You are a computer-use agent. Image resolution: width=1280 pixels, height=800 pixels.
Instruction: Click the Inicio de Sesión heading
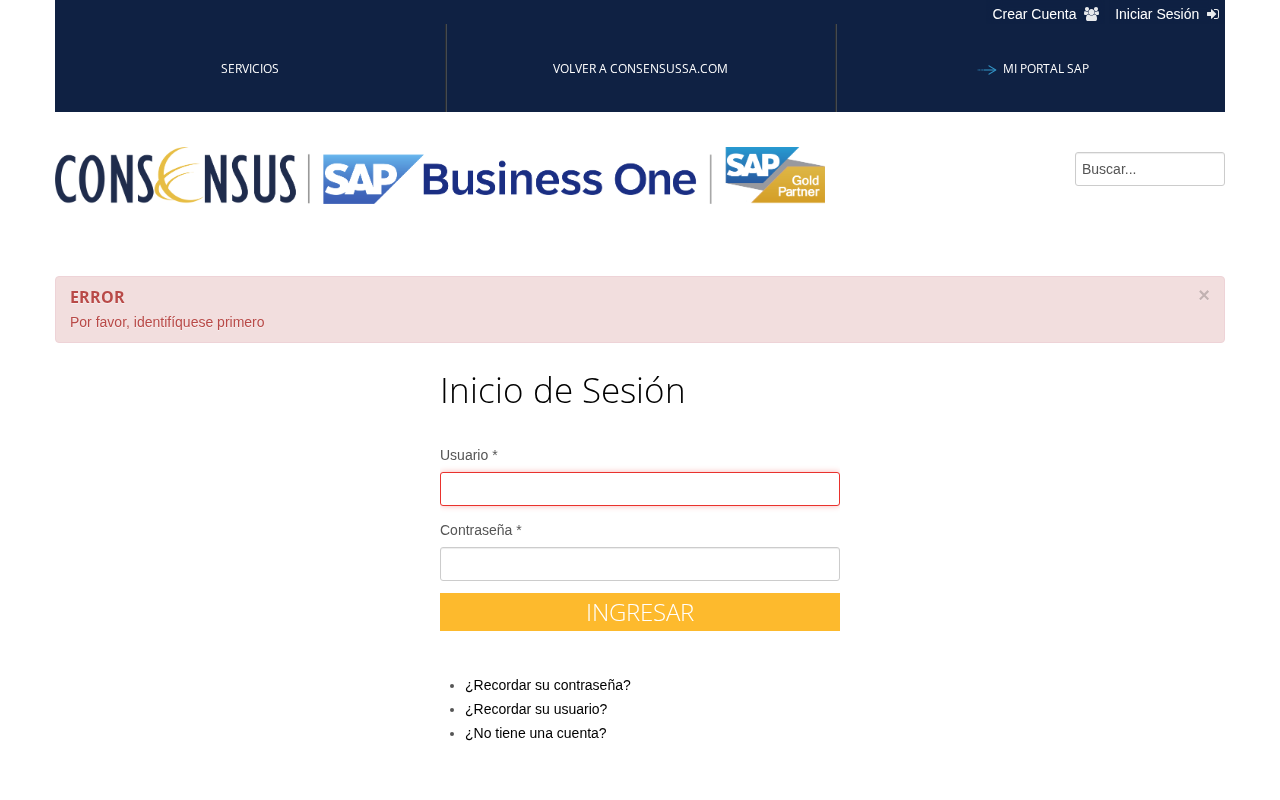[x=563, y=390]
